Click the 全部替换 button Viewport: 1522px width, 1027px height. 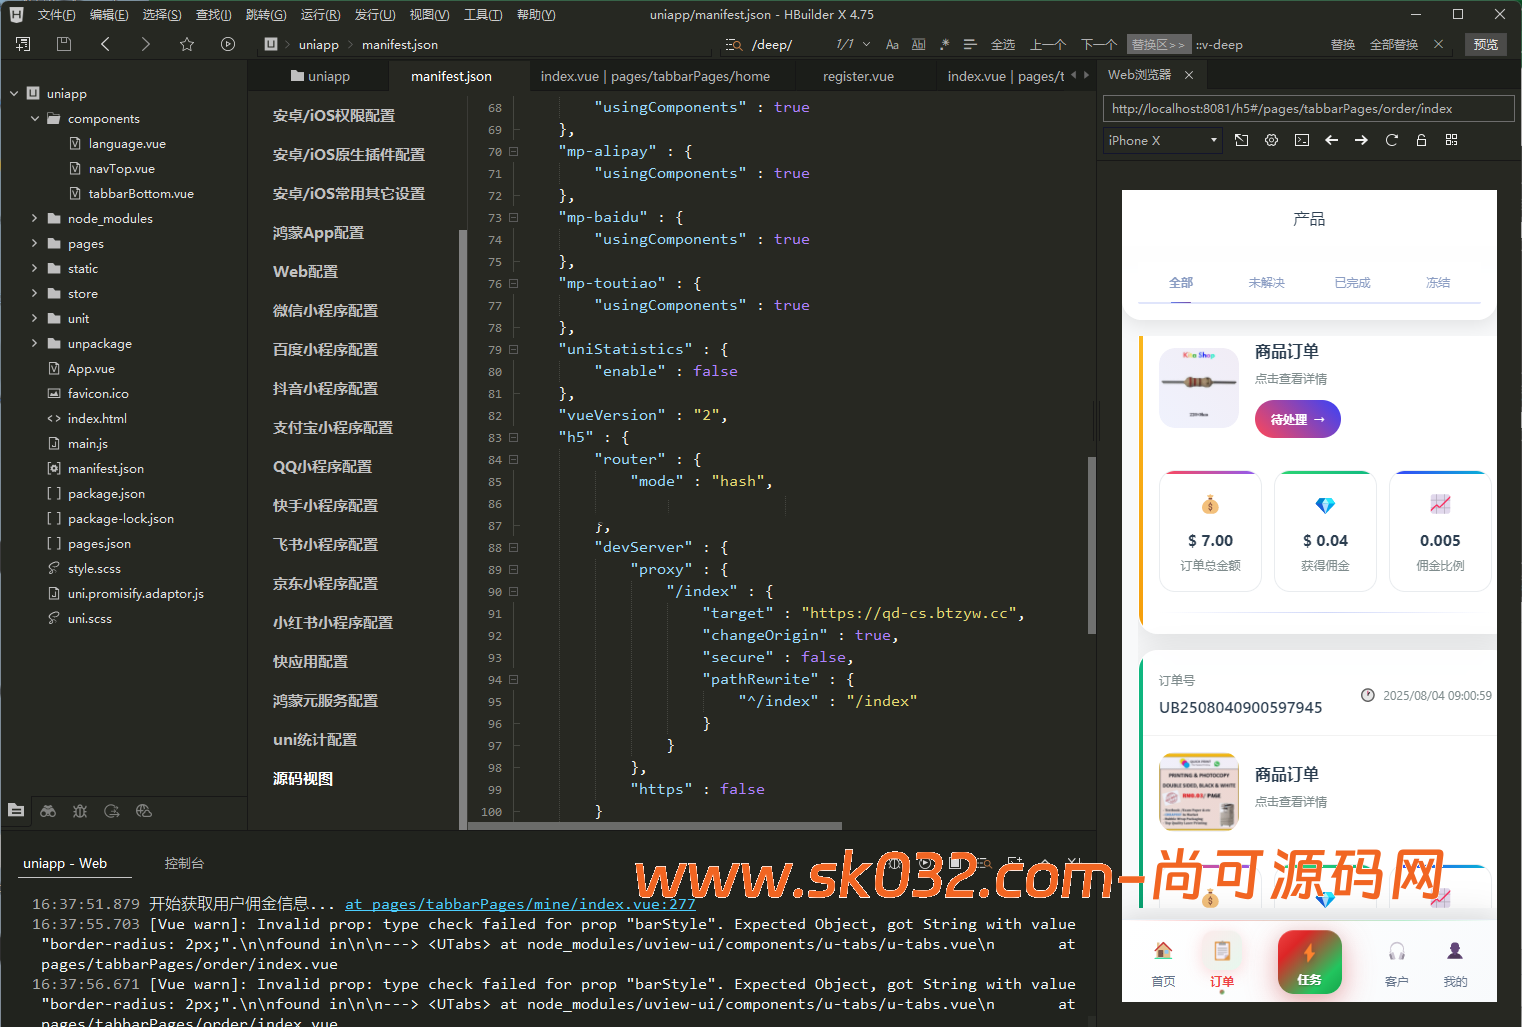(1393, 44)
